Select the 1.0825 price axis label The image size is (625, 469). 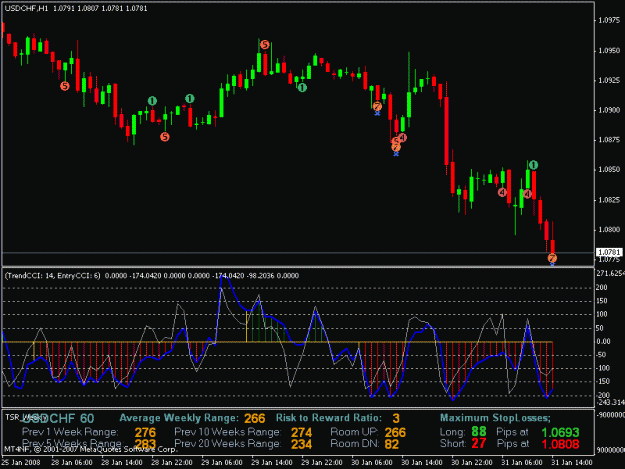[609, 200]
